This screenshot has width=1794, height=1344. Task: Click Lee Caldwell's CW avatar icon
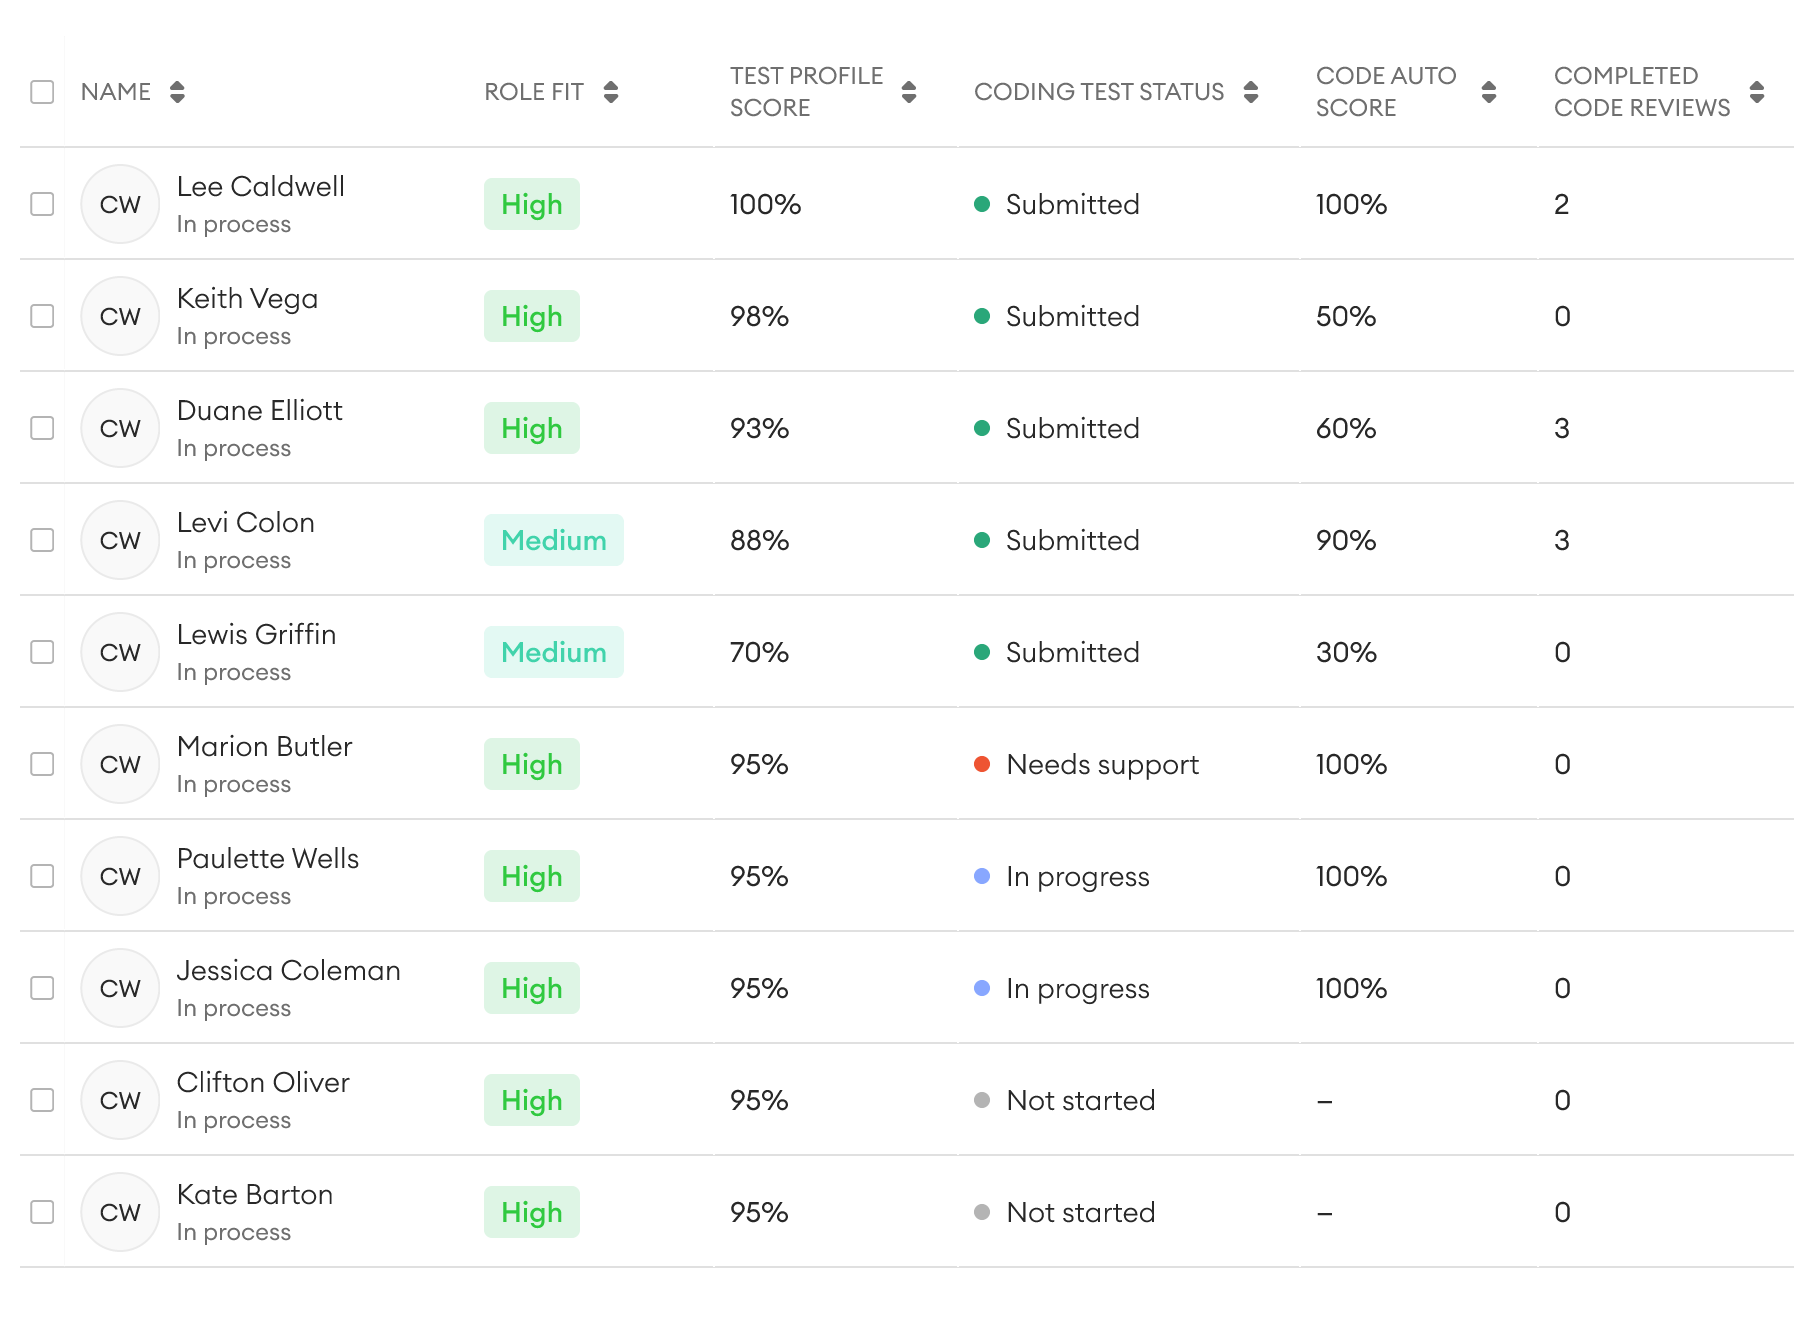(x=120, y=204)
